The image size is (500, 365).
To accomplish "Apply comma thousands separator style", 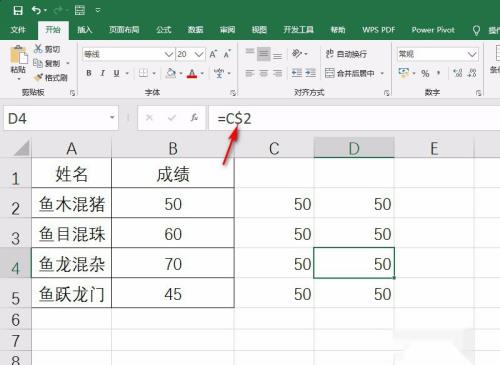I will click(x=439, y=73).
